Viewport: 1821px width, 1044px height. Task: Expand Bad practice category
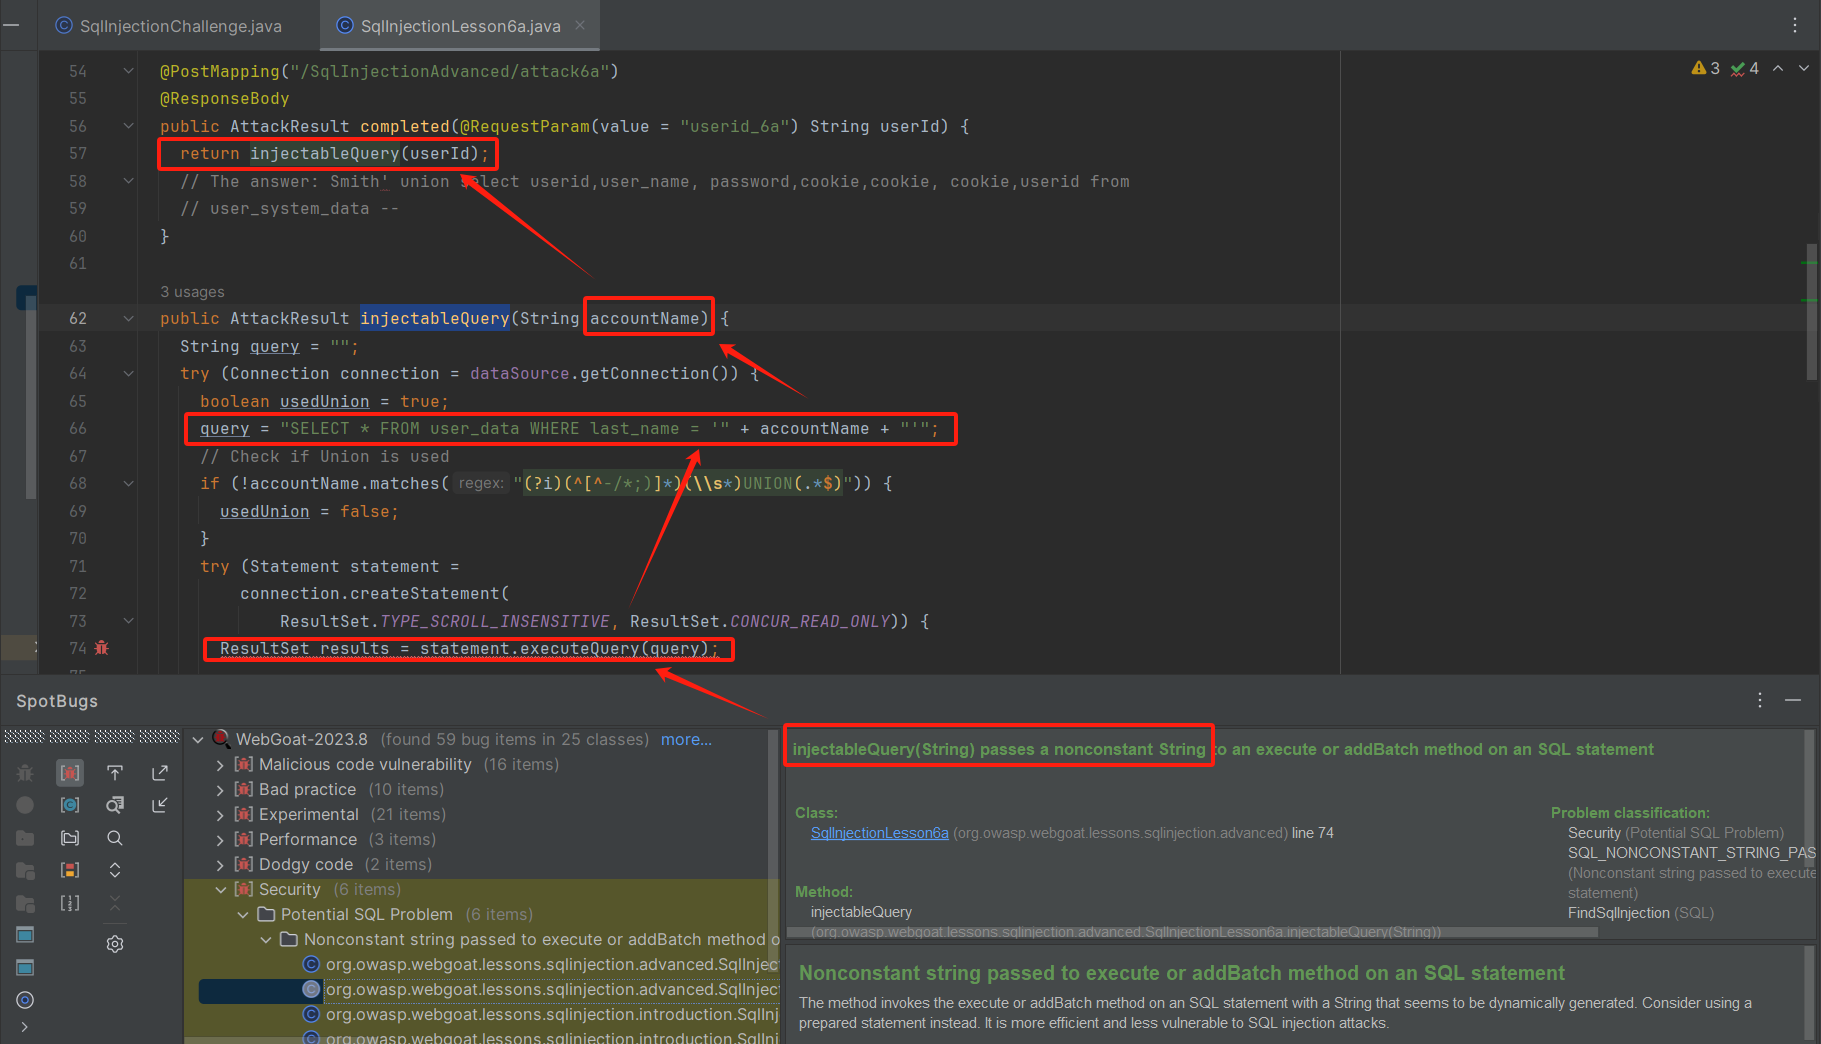(220, 789)
